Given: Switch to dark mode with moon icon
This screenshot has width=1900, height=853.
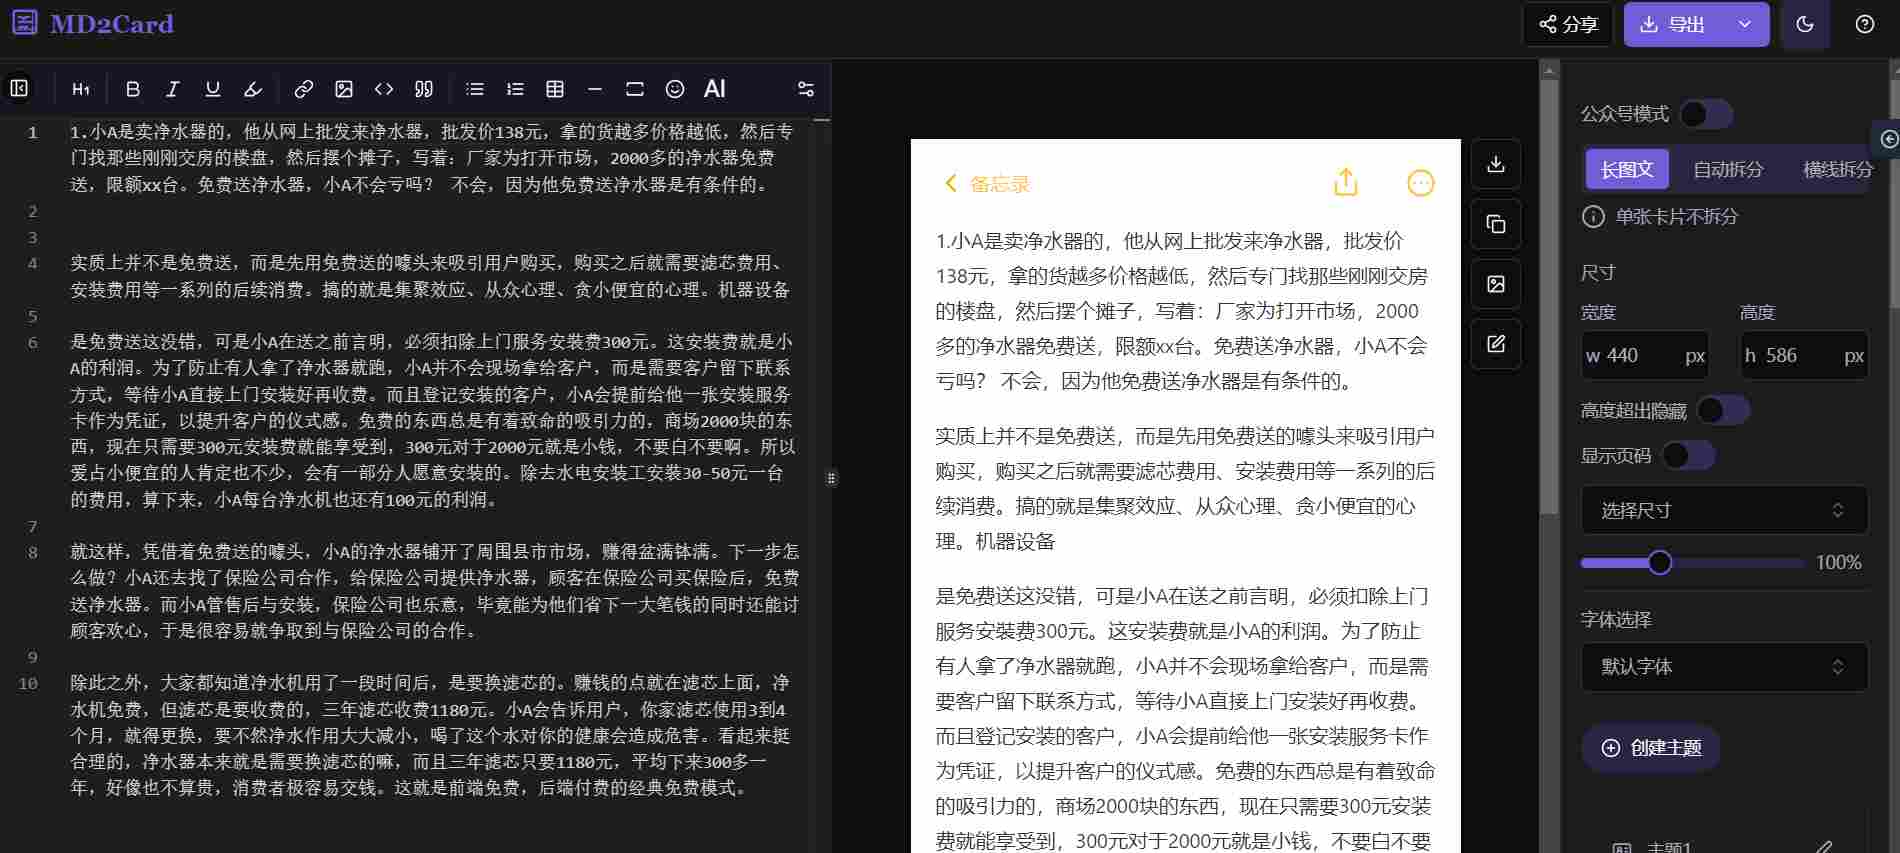Looking at the screenshot, I should [1805, 24].
